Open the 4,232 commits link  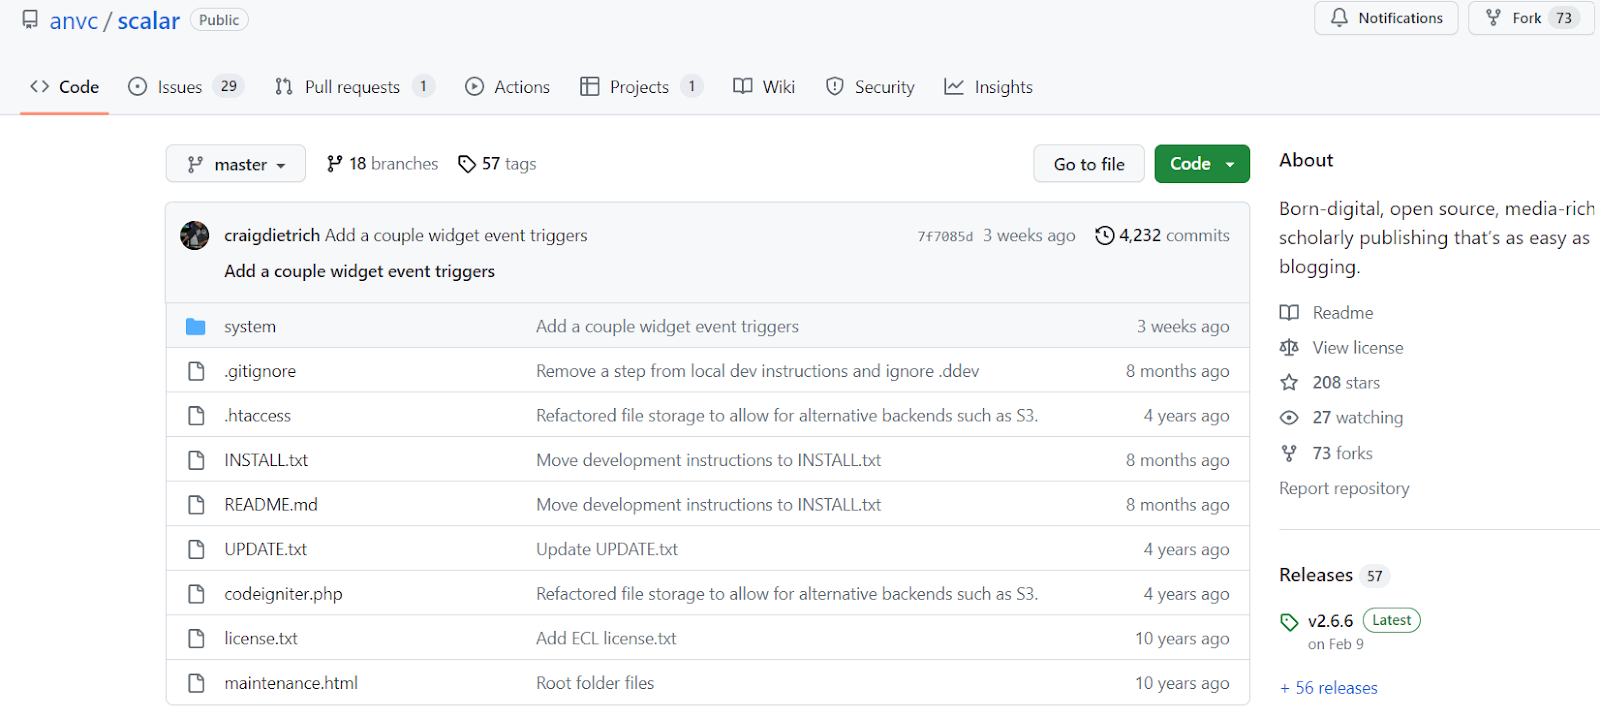1163,236
